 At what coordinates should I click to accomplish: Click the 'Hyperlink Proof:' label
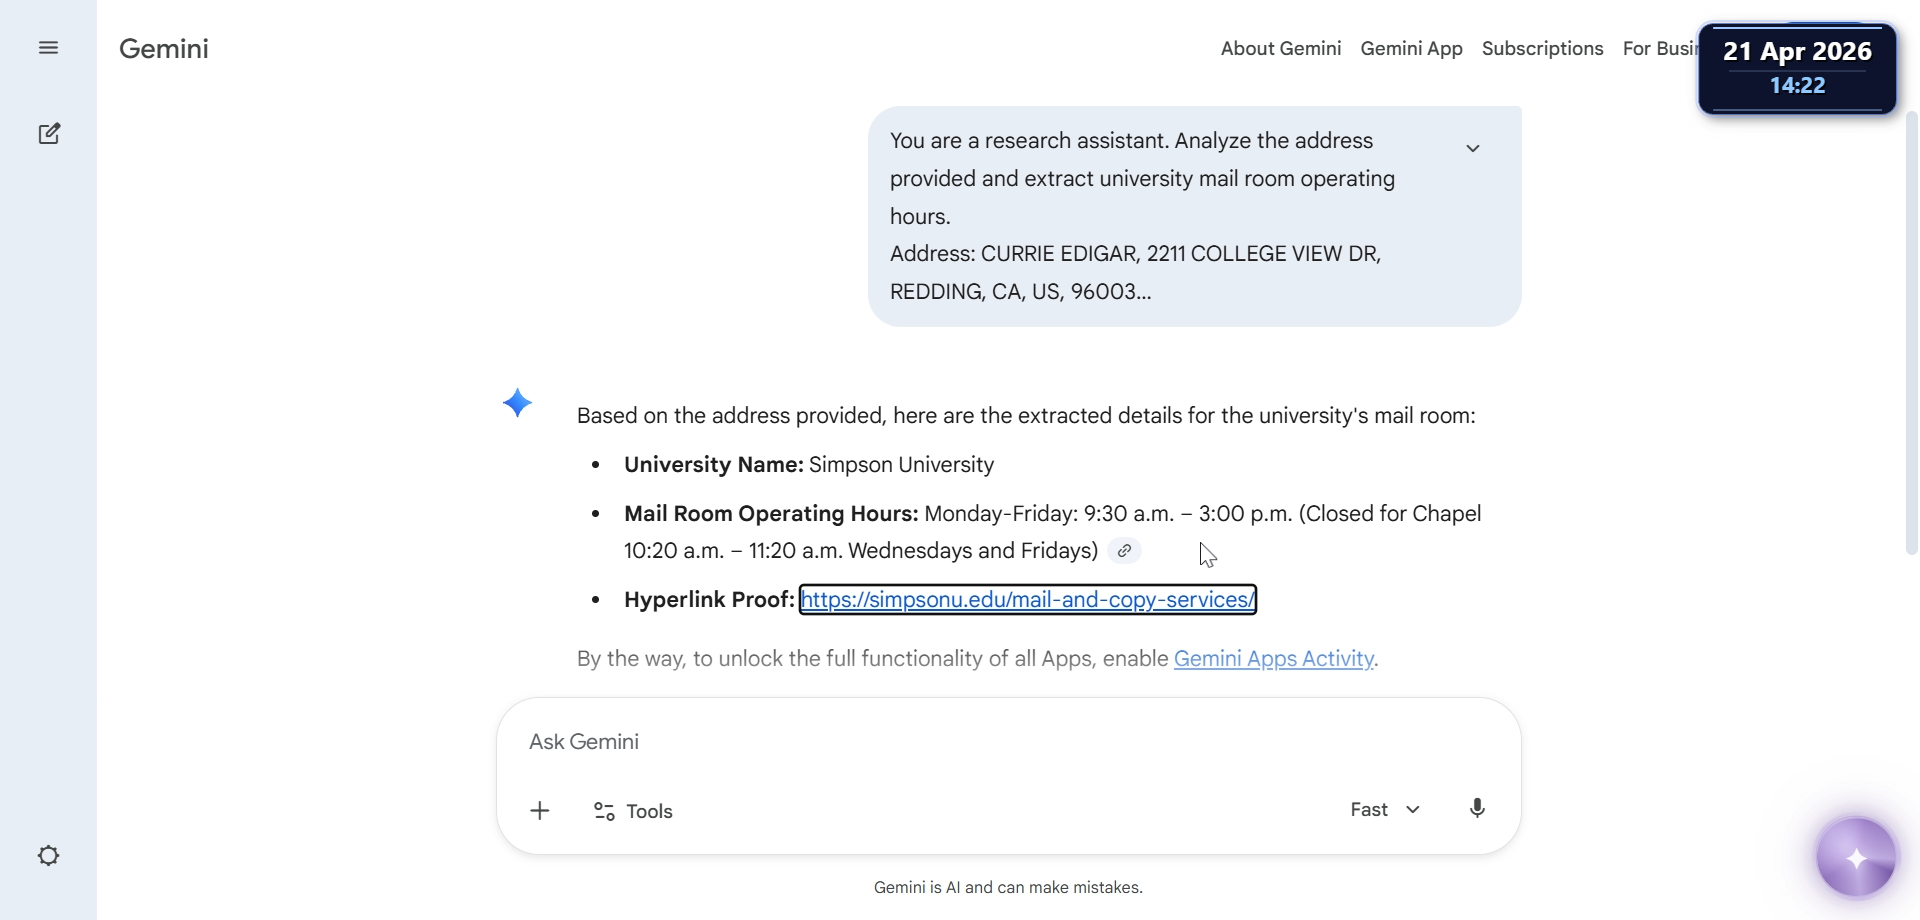coord(709,600)
